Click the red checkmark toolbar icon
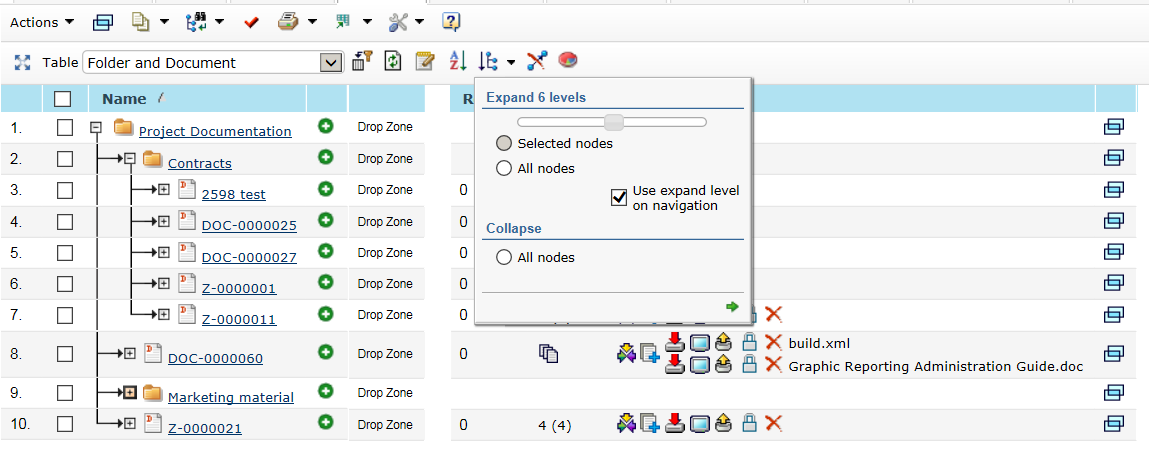 click(251, 21)
